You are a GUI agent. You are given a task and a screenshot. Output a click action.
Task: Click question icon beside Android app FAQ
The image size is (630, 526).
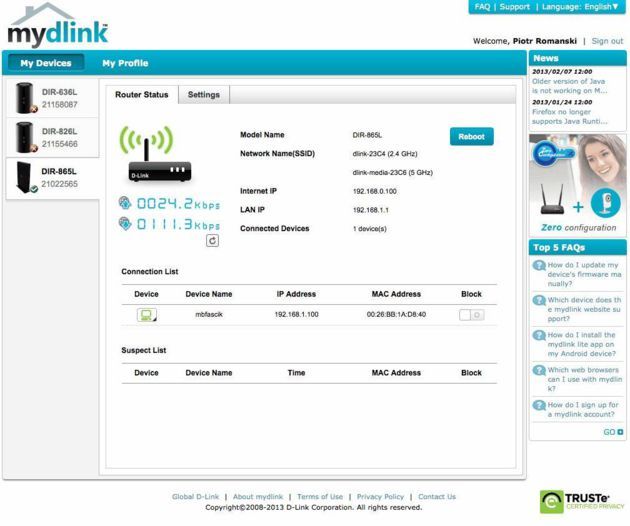pyautogui.click(x=539, y=336)
